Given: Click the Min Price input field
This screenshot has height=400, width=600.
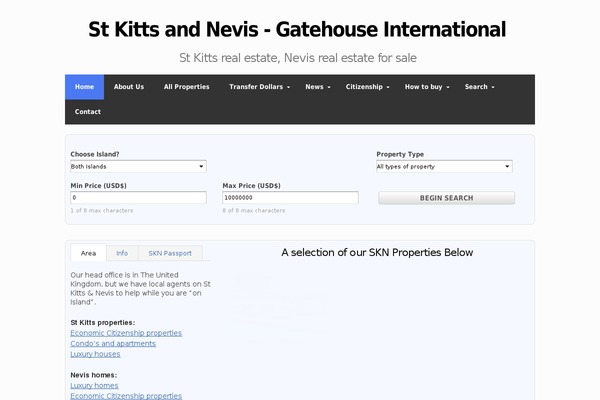Looking at the screenshot, I should coord(139,198).
